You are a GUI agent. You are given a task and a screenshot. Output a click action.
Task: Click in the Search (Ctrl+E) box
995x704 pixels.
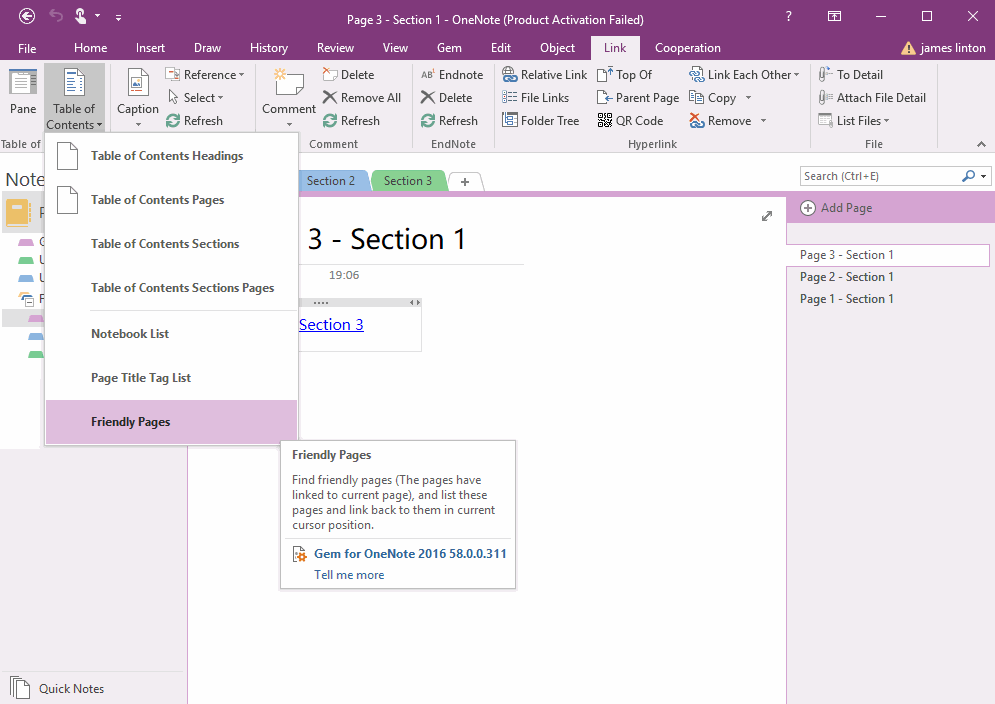click(x=881, y=176)
